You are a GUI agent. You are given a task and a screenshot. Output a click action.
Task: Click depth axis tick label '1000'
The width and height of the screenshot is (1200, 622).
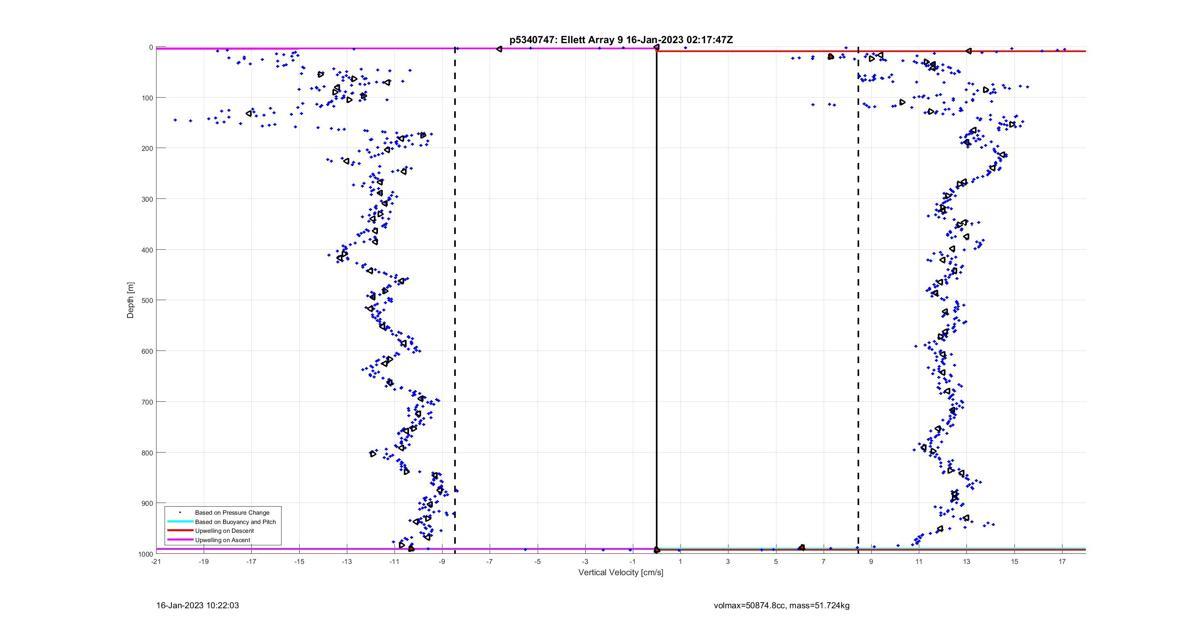[x=144, y=554]
